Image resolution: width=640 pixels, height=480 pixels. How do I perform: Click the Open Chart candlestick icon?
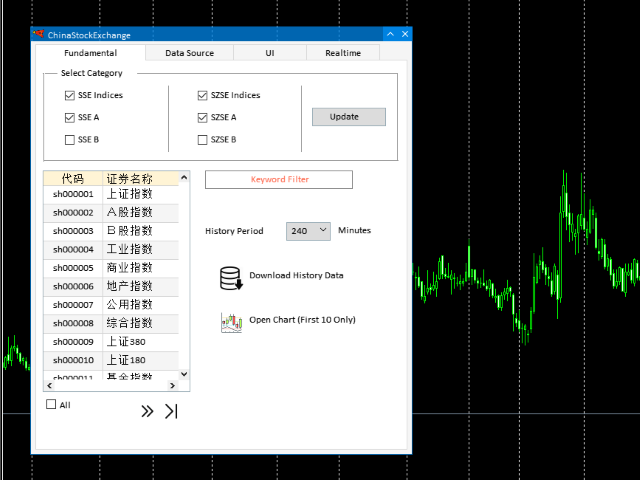click(232, 322)
